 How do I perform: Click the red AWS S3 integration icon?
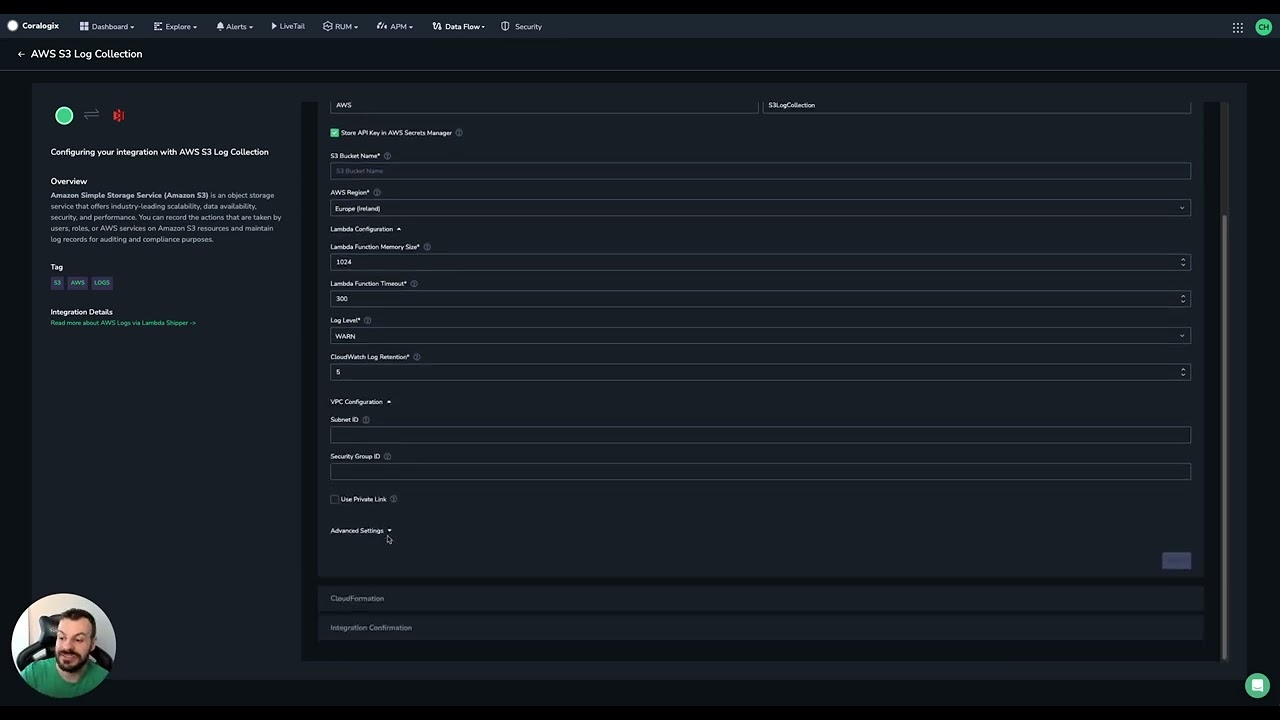tap(119, 116)
